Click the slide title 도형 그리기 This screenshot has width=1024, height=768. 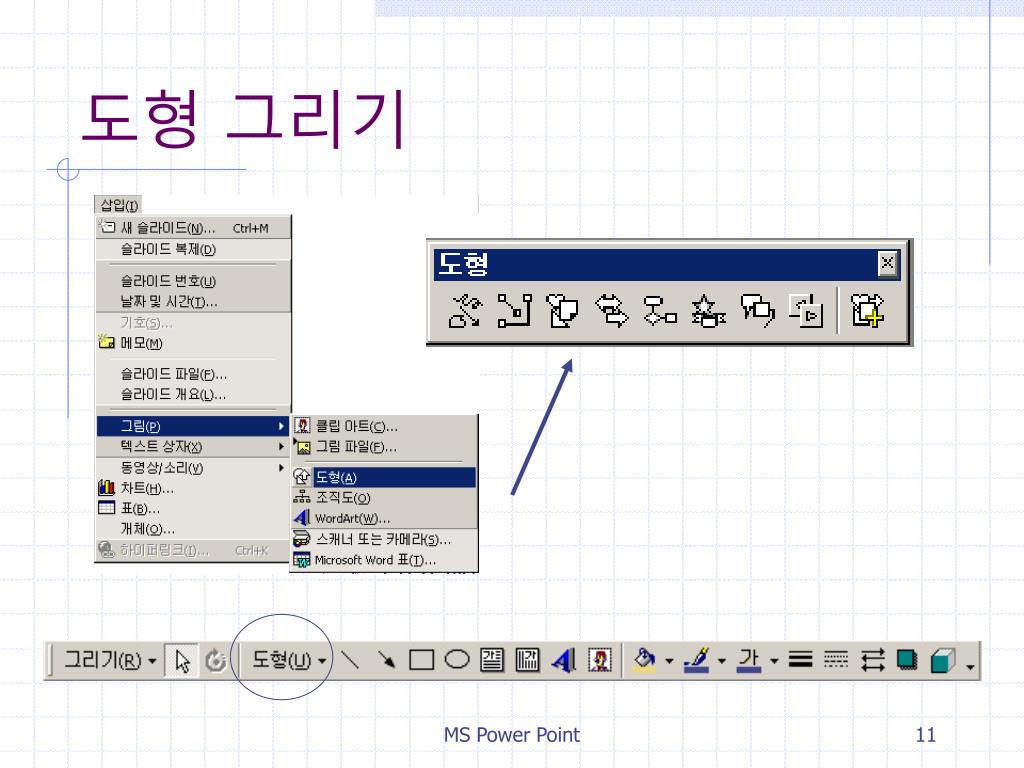click(244, 118)
